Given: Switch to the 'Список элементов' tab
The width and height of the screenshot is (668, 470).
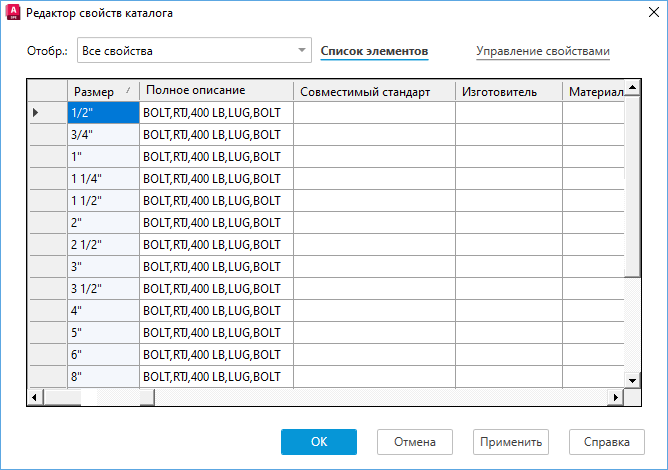Looking at the screenshot, I should (x=374, y=50).
